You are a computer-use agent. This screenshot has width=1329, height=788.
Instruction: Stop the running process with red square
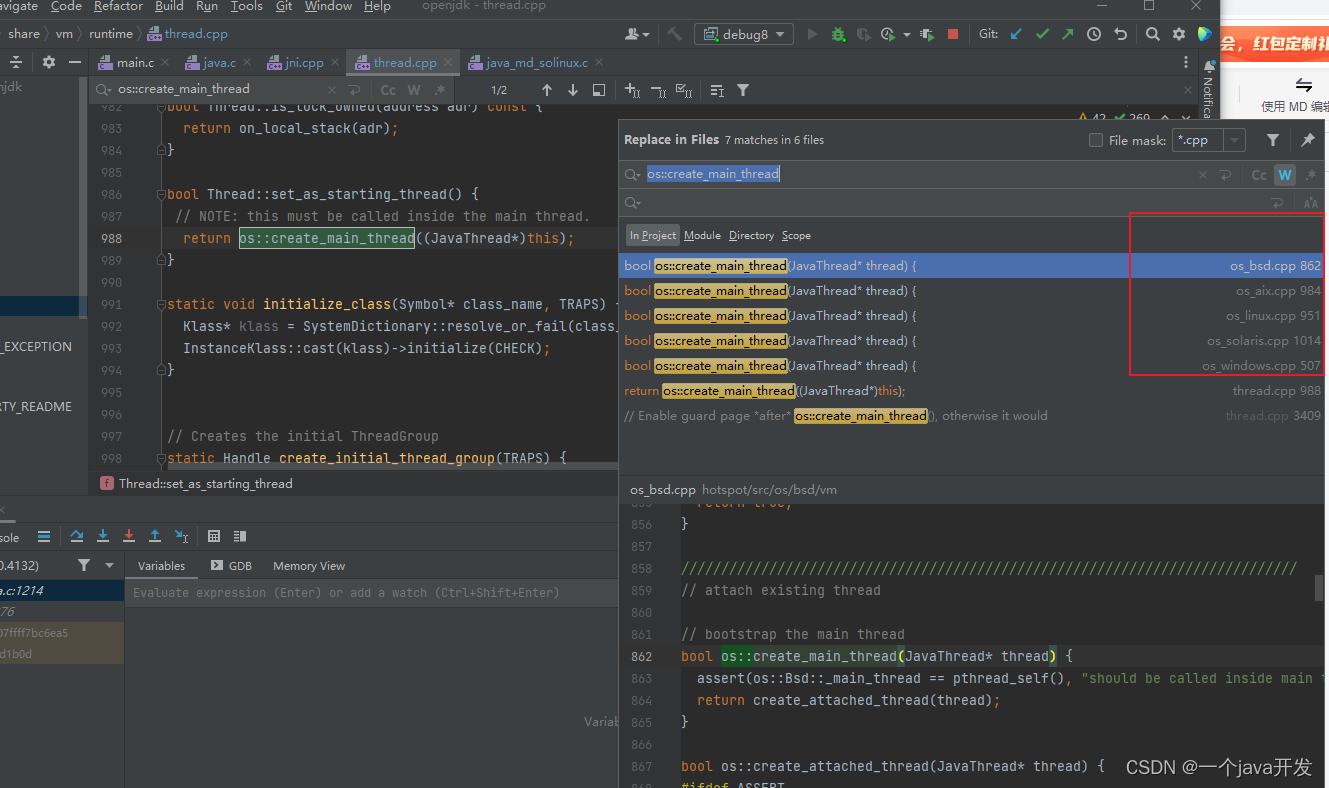coord(953,34)
